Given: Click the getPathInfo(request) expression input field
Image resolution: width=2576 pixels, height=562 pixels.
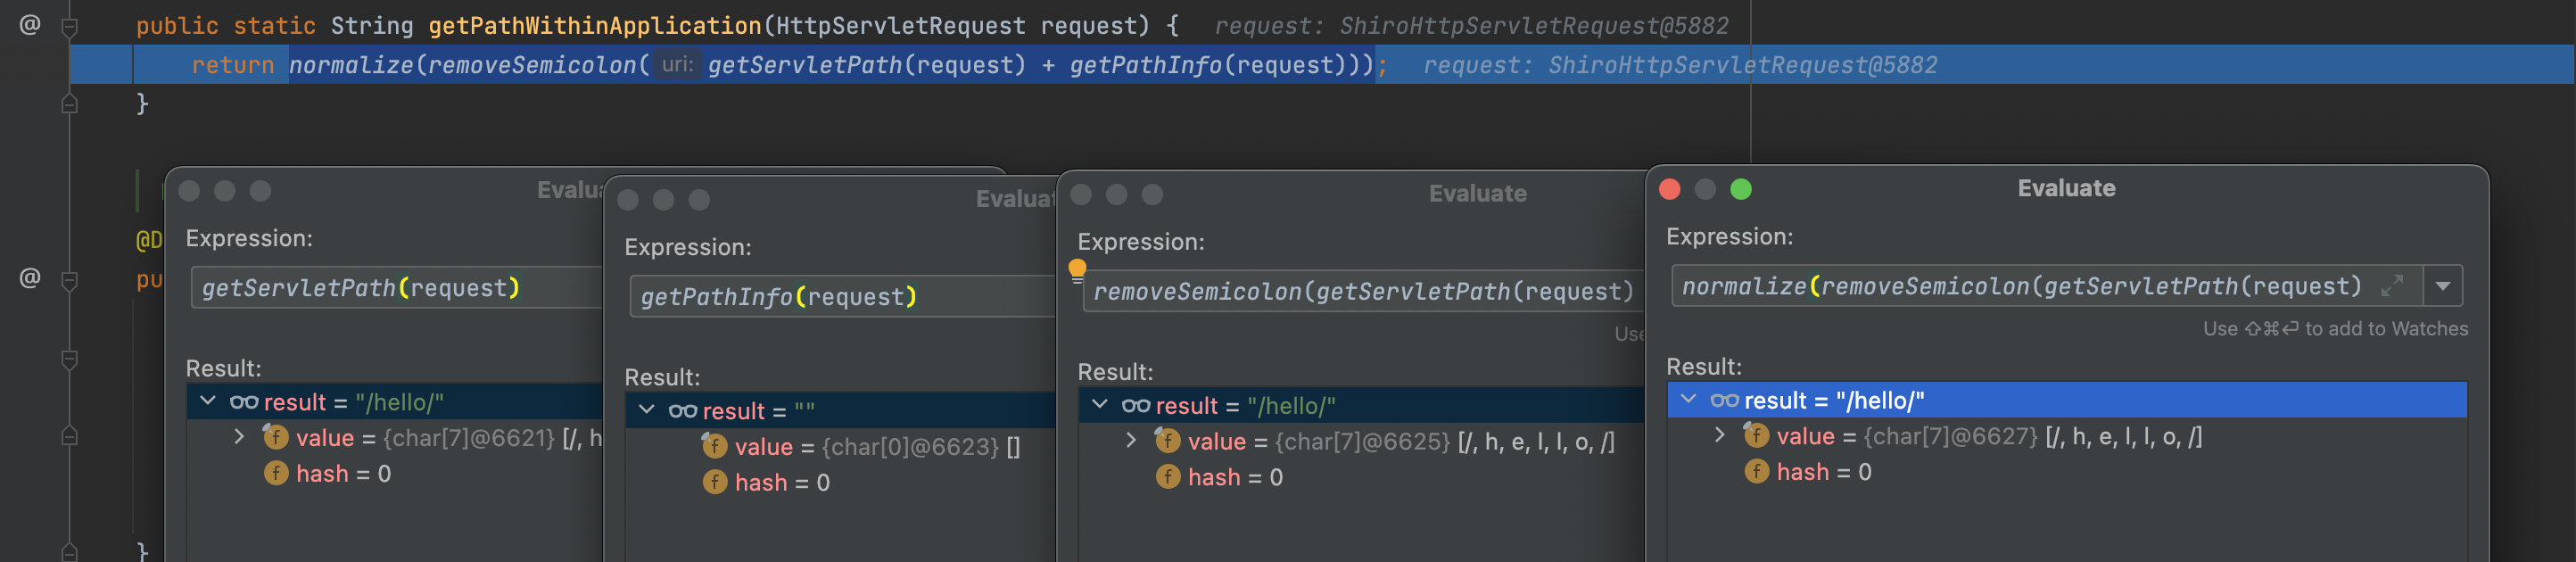Looking at the screenshot, I should click(840, 297).
